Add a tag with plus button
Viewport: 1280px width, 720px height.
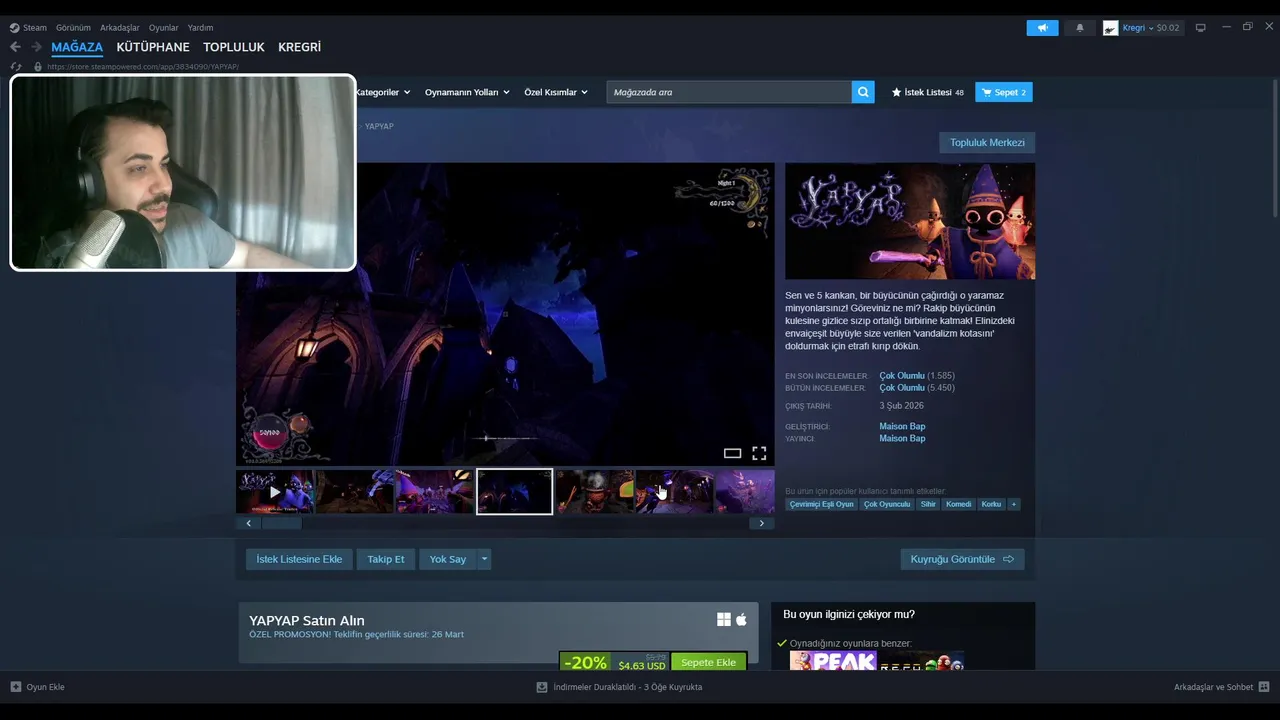coord(1014,504)
